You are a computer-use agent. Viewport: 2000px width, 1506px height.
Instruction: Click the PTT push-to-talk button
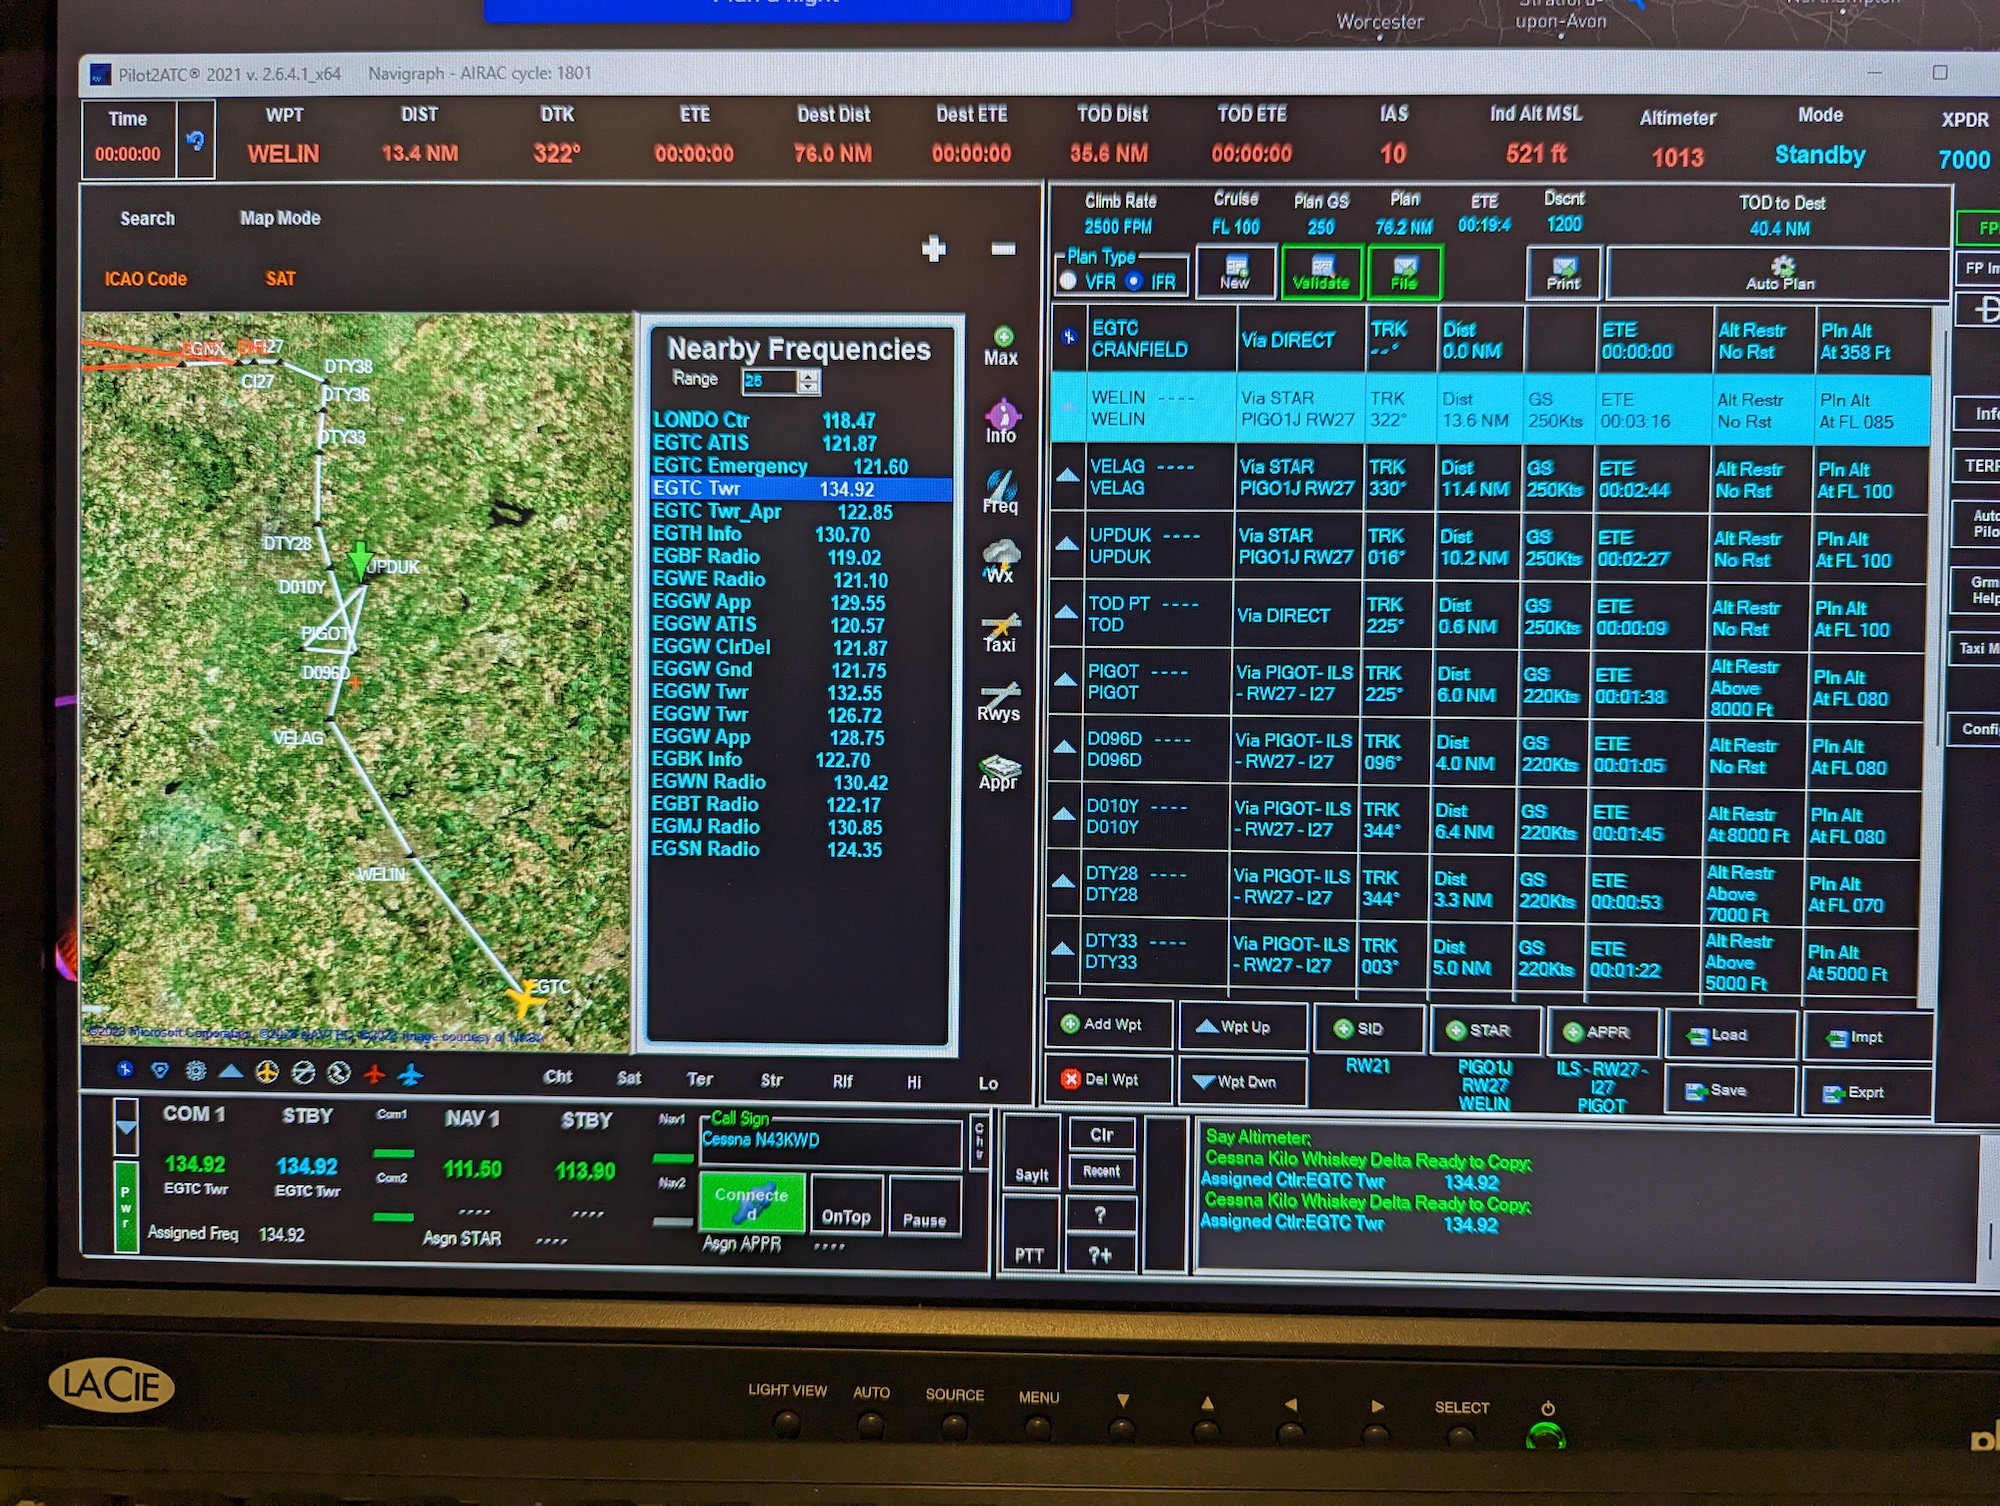click(x=1030, y=1235)
